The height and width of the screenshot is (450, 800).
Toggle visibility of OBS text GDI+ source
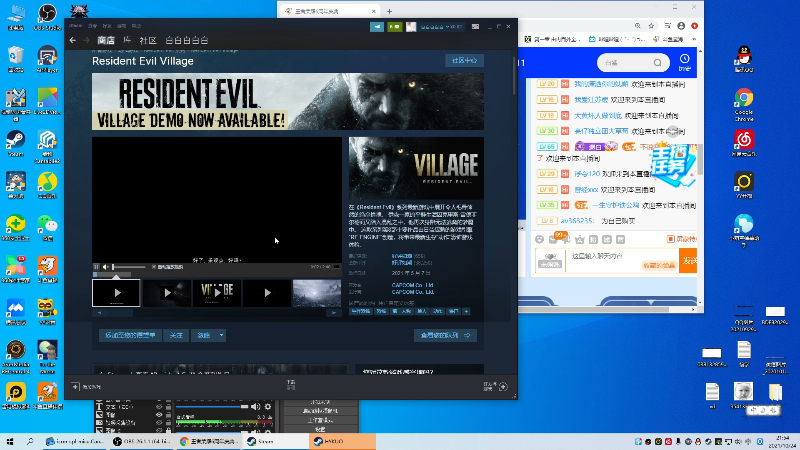(159, 407)
